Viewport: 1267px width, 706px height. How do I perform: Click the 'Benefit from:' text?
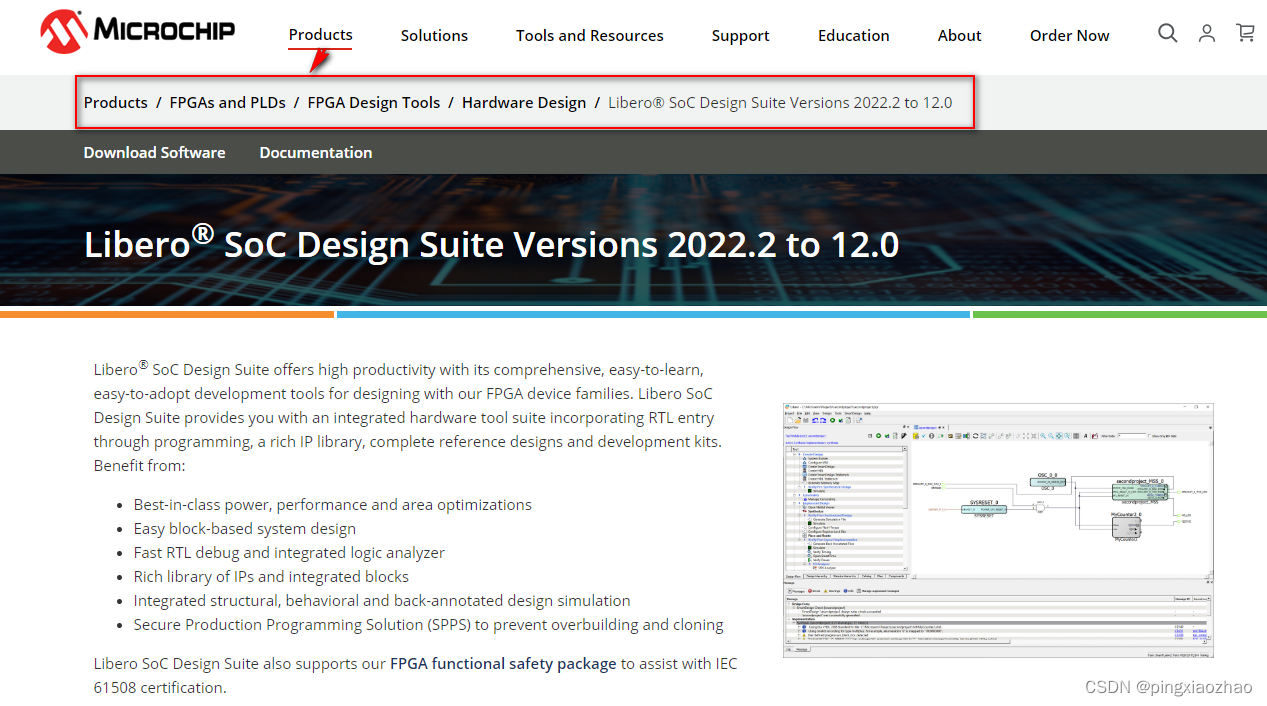[x=140, y=466]
